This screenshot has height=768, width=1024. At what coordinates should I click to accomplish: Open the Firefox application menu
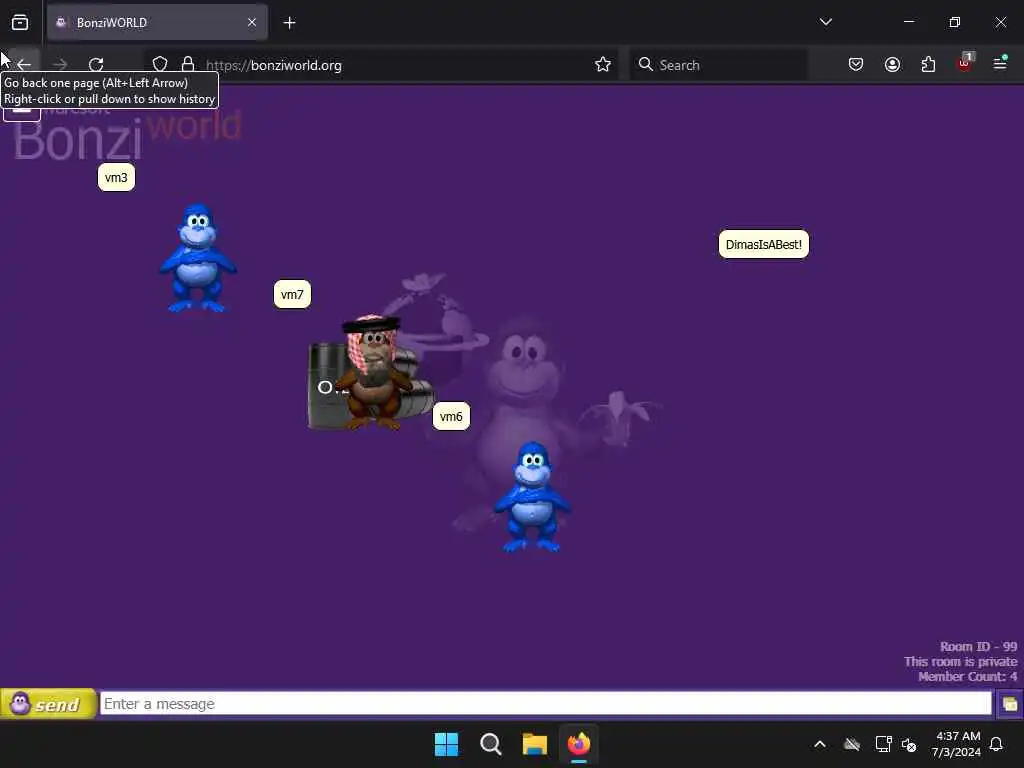[x=1000, y=63]
